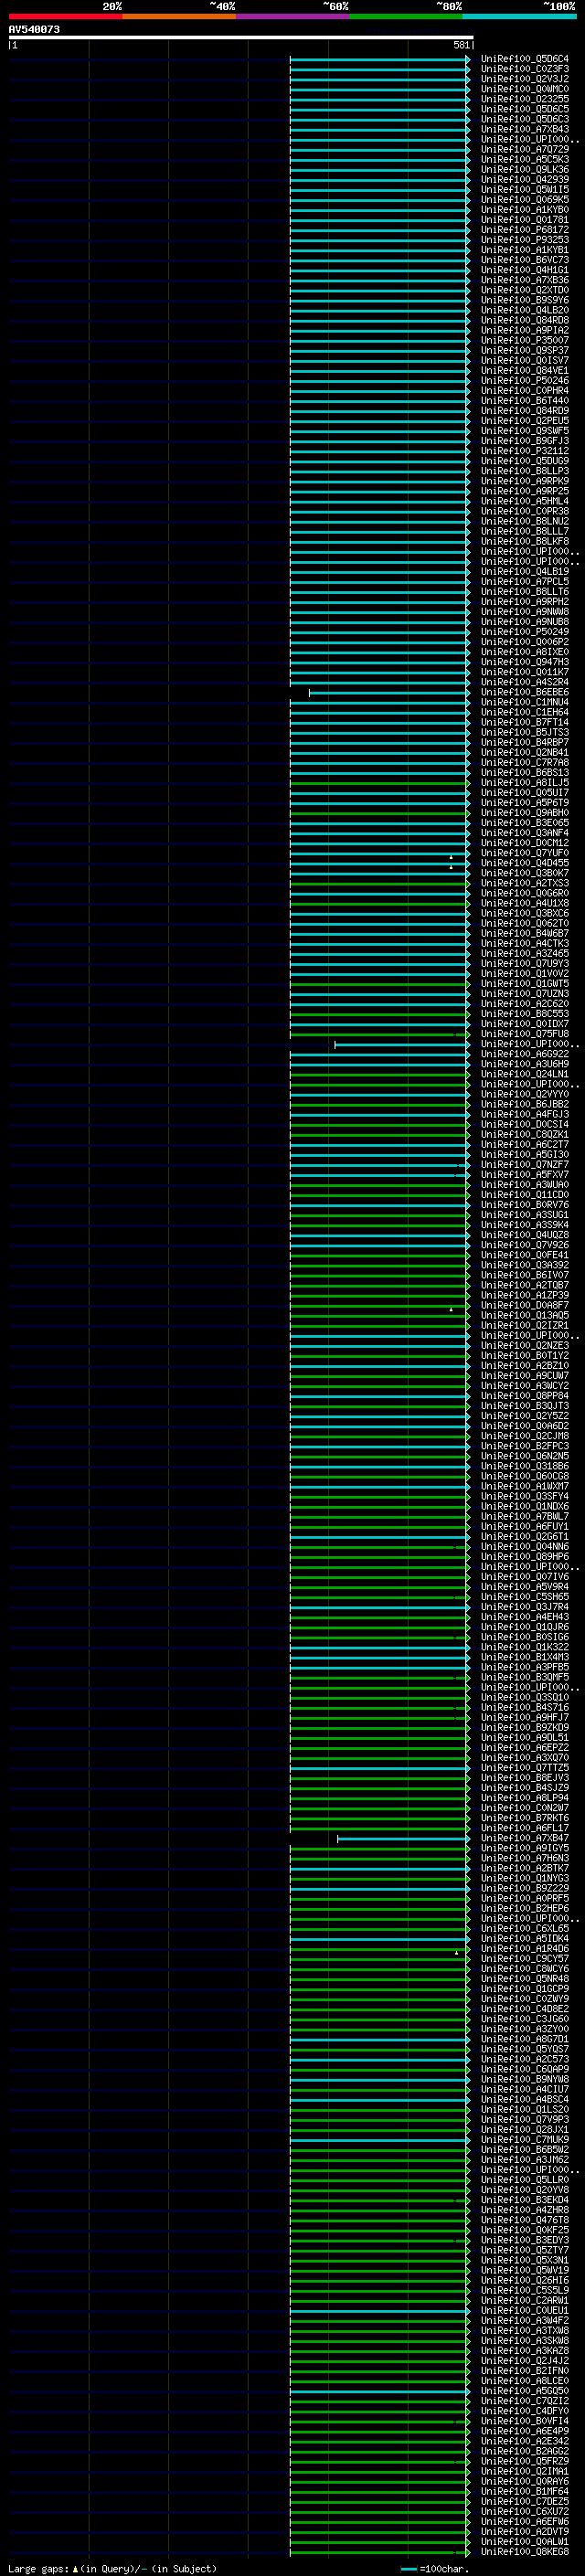This screenshot has width=585, height=2576.
Task: Select the UniRef100_Q8PP84 label
Action: pos(525,1395)
